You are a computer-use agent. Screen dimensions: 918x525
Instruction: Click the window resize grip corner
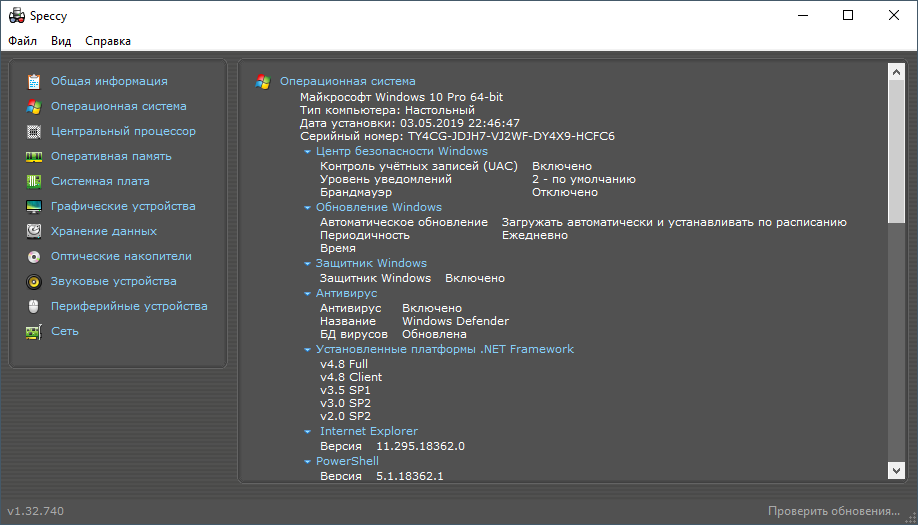coord(911,518)
